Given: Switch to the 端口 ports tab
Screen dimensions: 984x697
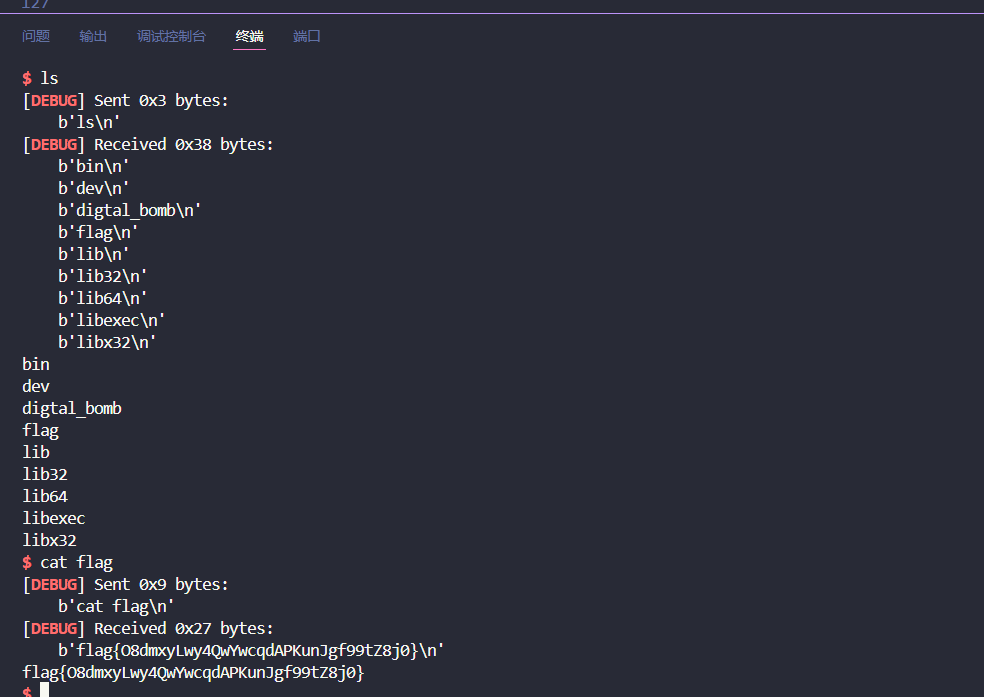Looking at the screenshot, I should pyautogui.click(x=307, y=36).
